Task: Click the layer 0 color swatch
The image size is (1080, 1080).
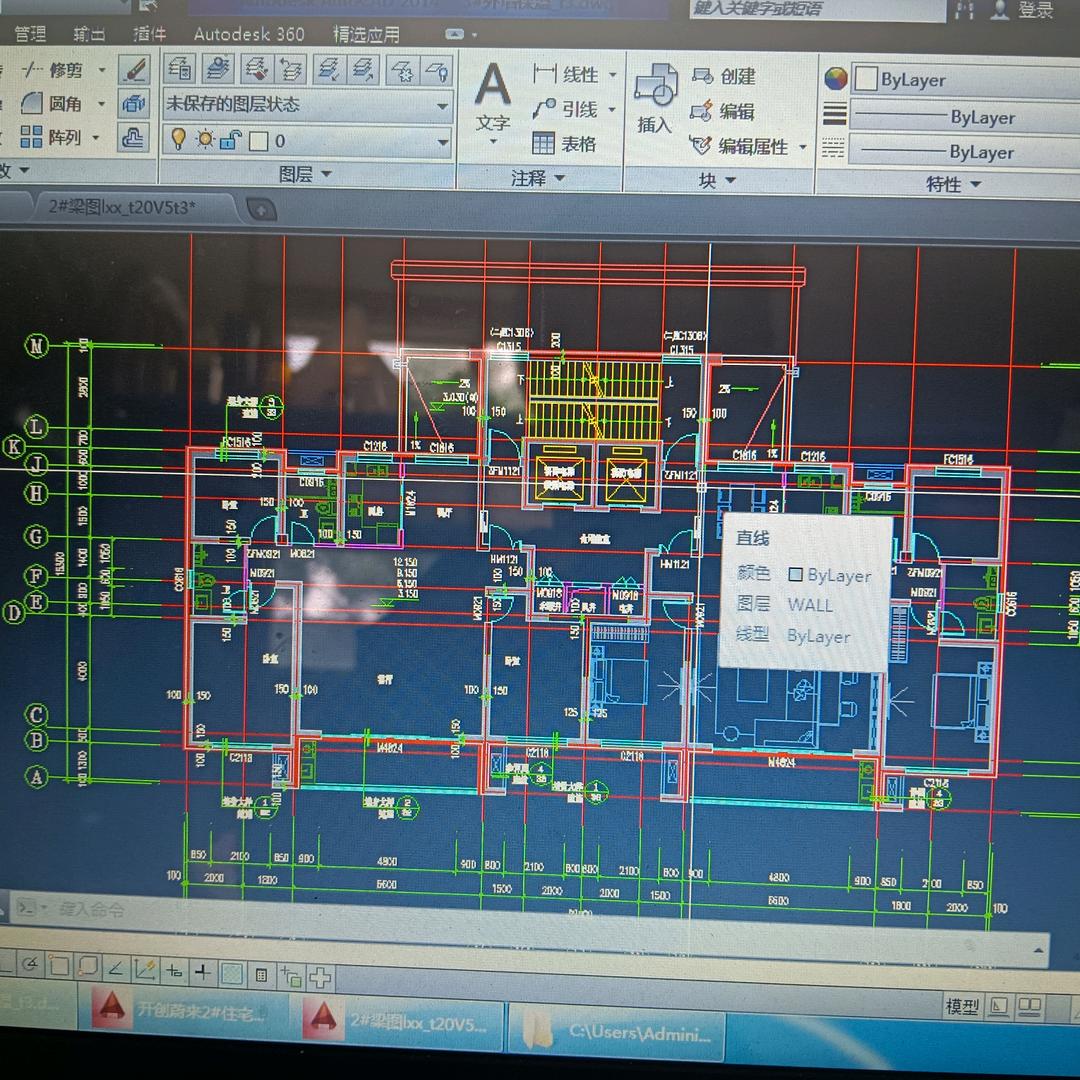Action: click(x=259, y=141)
